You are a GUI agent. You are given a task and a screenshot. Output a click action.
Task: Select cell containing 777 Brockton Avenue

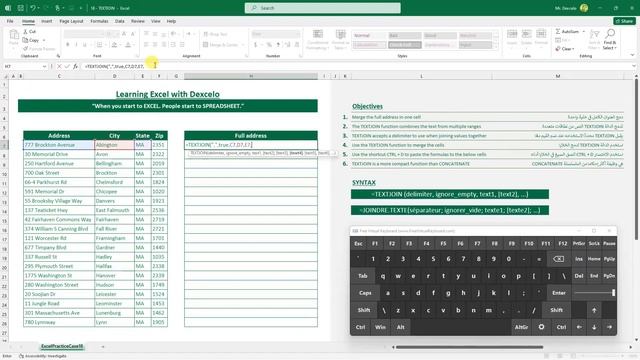(58, 145)
